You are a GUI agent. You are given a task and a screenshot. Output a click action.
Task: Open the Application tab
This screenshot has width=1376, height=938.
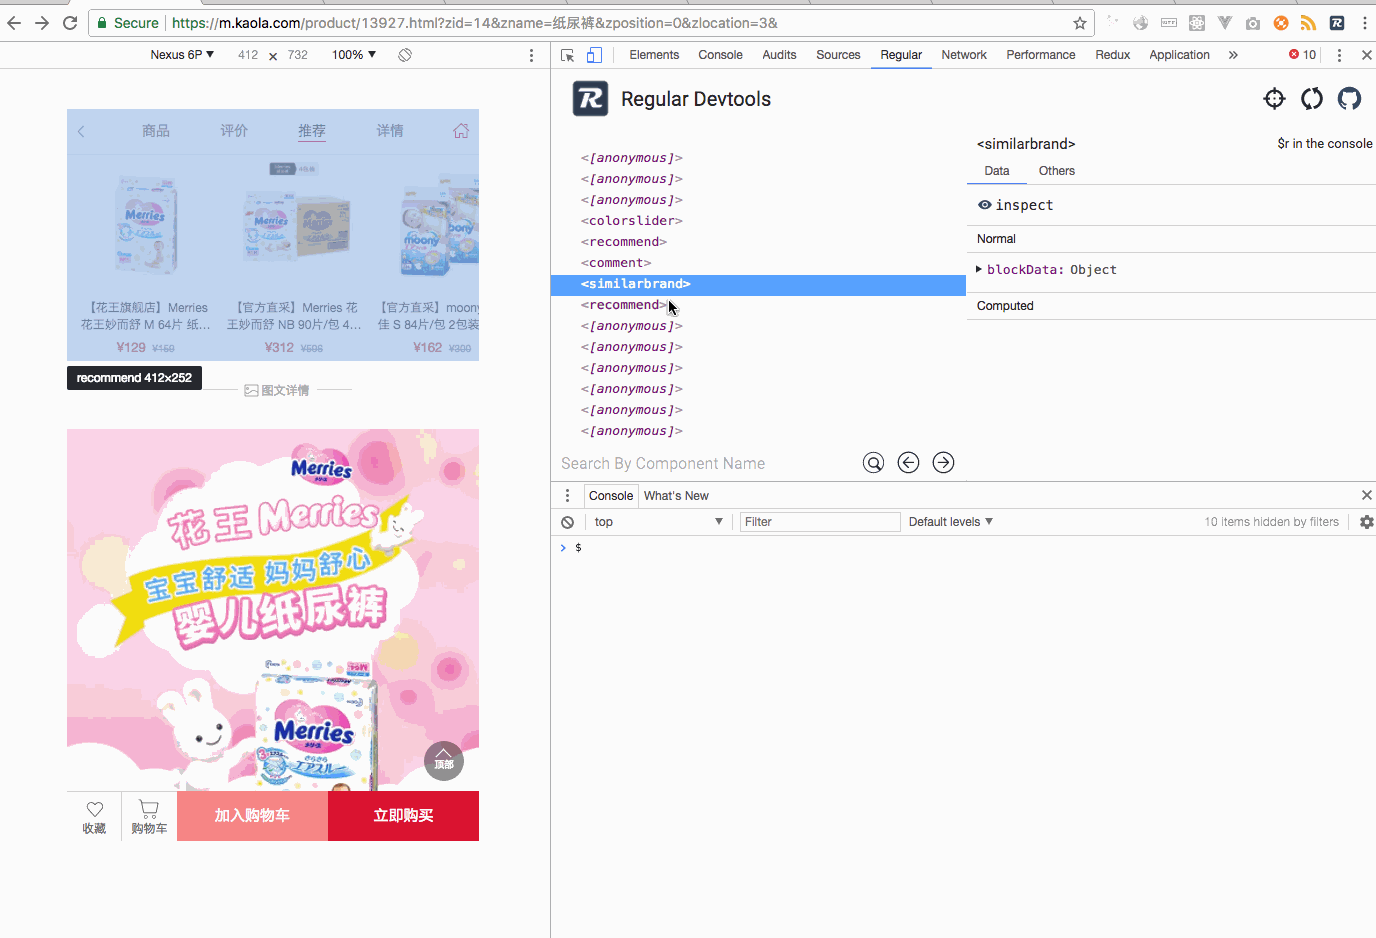coord(1179,55)
